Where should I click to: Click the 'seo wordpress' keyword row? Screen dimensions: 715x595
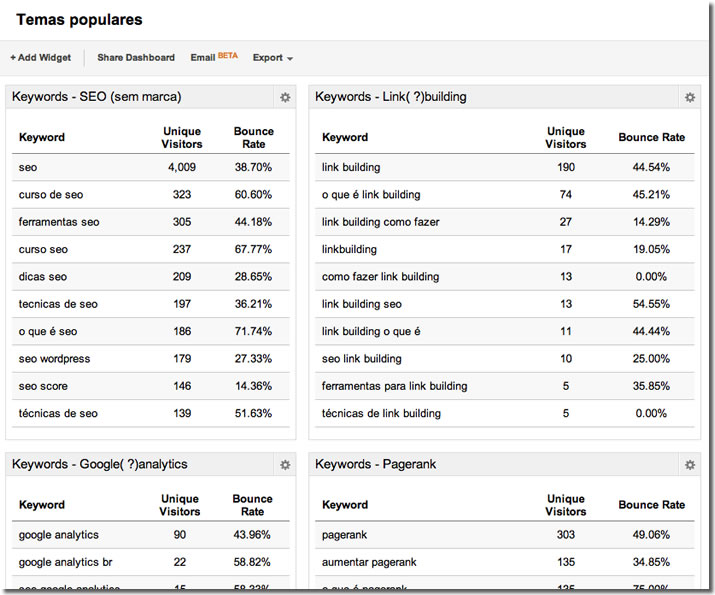point(55,359)
